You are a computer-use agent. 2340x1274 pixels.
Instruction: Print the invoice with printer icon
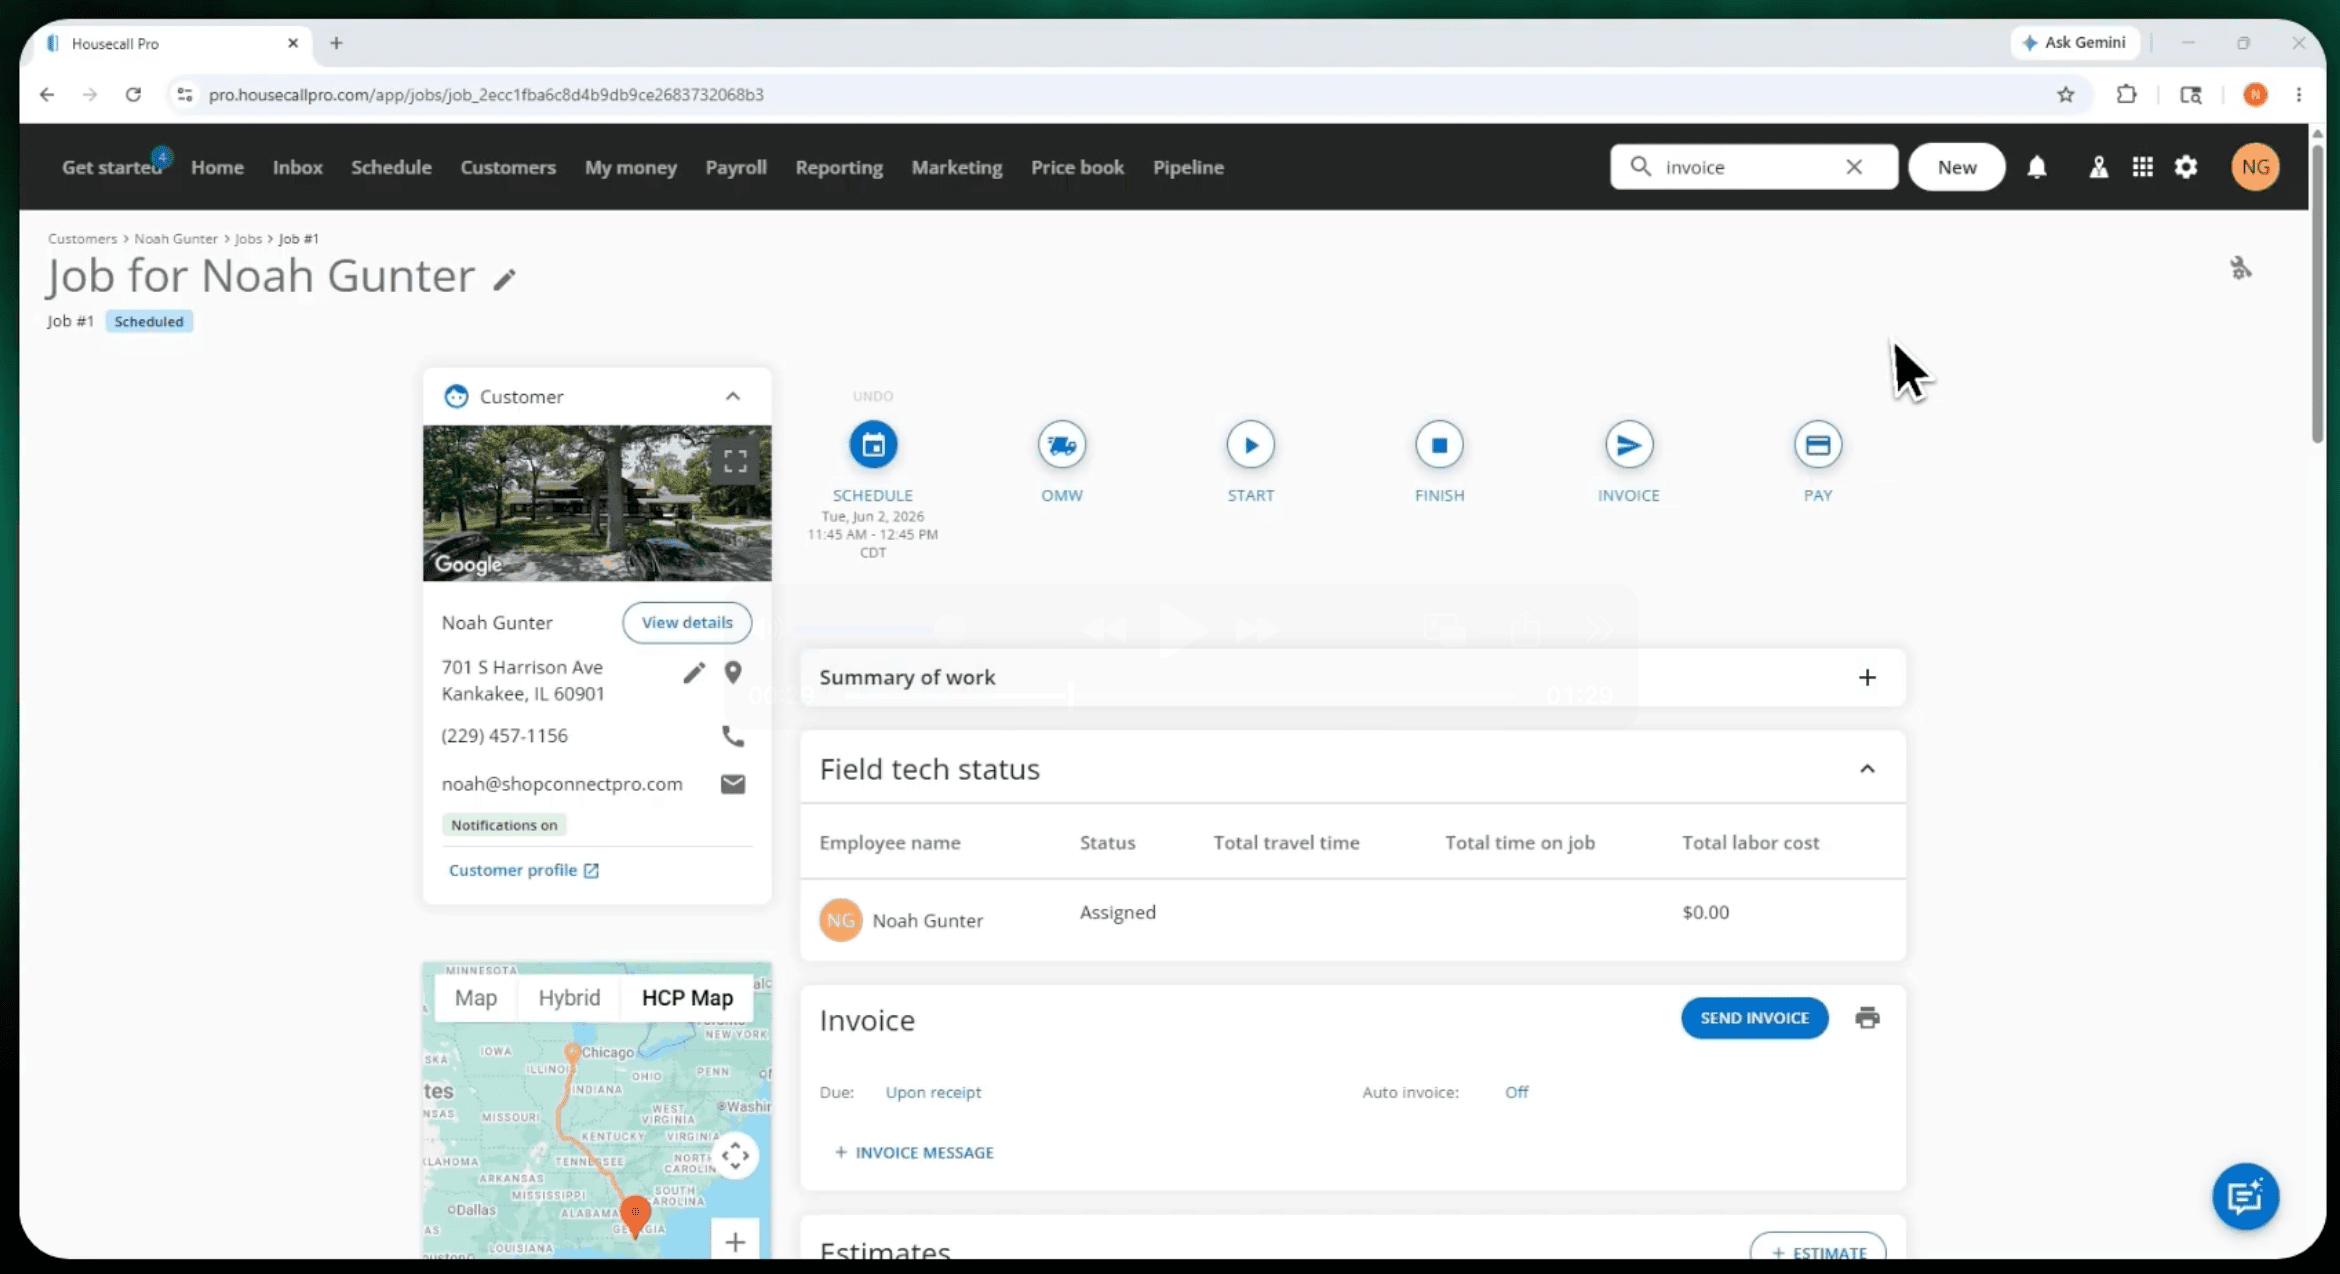[1867, 1018]
